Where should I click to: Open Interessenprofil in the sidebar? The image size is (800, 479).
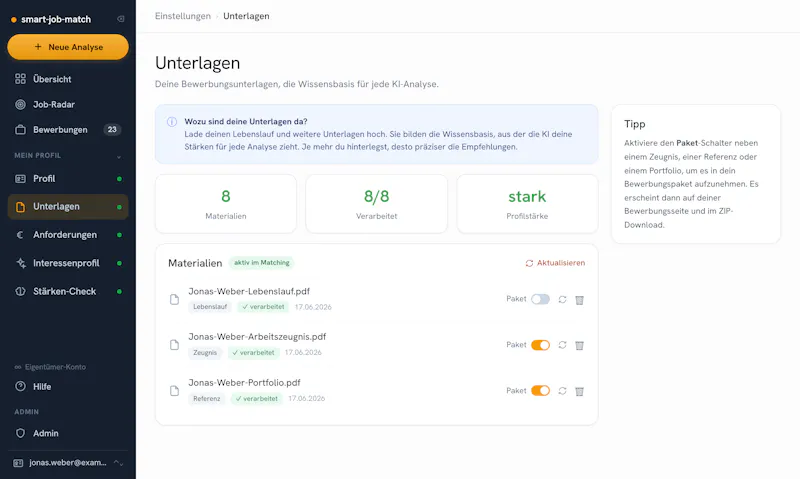pos(68,263)
